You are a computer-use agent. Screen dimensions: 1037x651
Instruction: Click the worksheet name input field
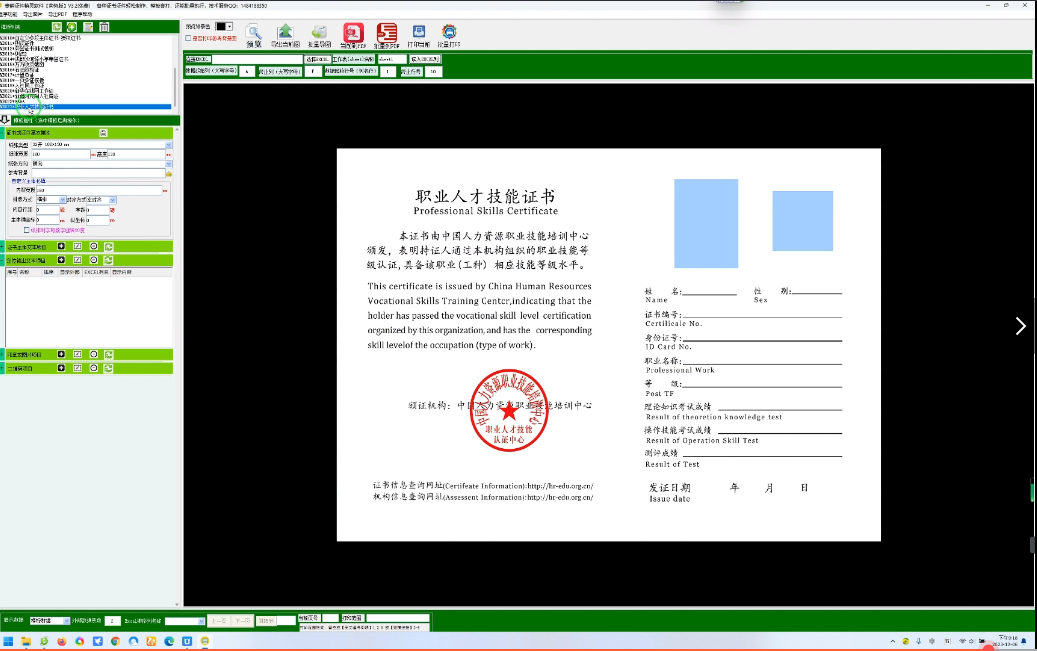[x=392, y=59]
